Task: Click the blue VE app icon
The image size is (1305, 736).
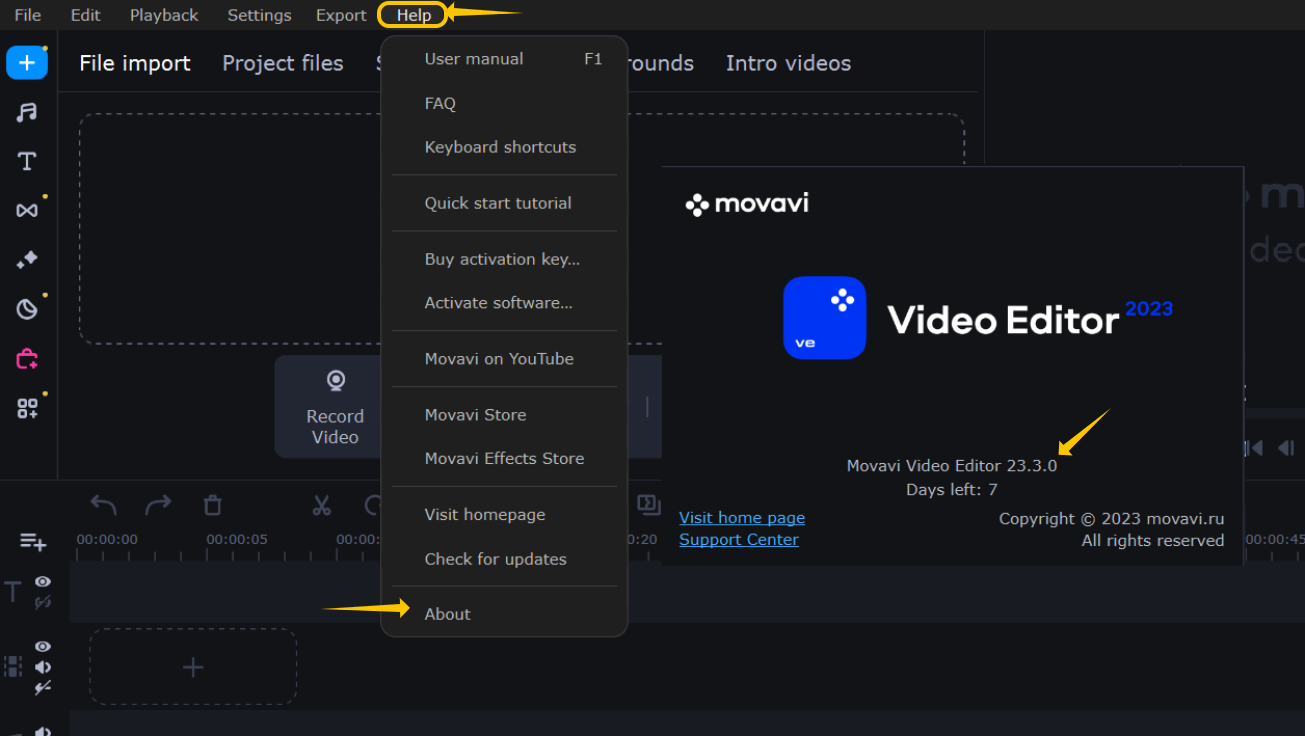Action: 824,318
